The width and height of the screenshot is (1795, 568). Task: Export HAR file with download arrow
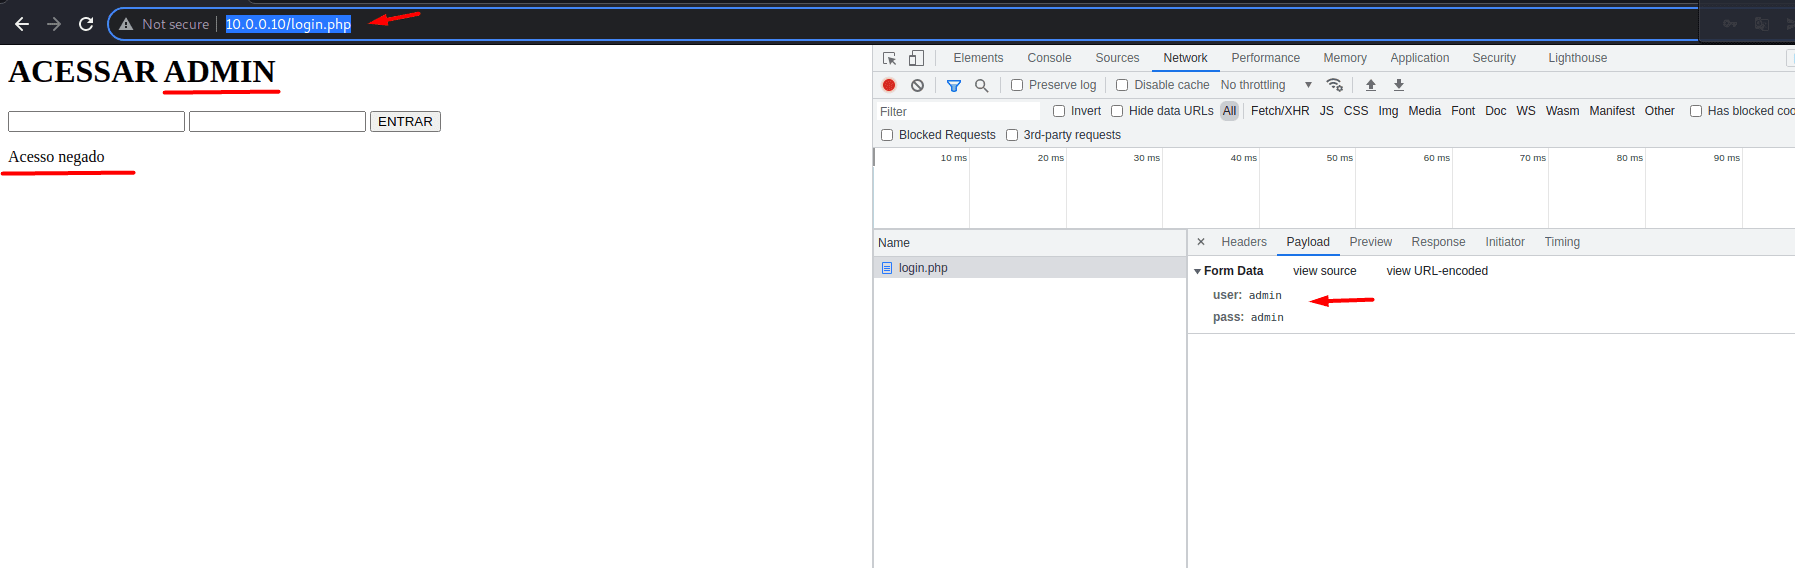pyautogui.click(x=1399, y=85)
